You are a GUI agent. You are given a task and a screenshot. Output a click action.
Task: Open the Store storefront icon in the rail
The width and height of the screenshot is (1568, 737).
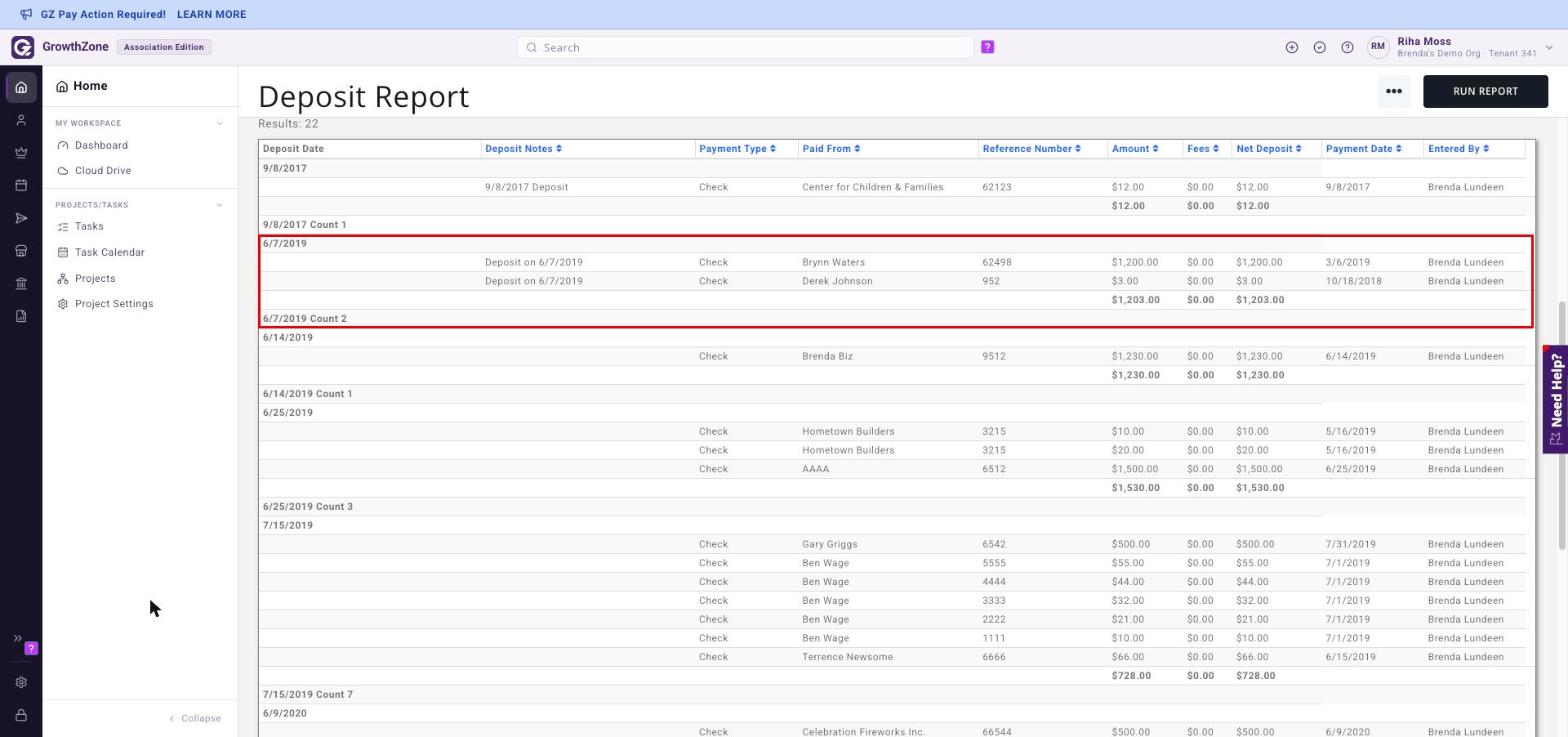21,251
